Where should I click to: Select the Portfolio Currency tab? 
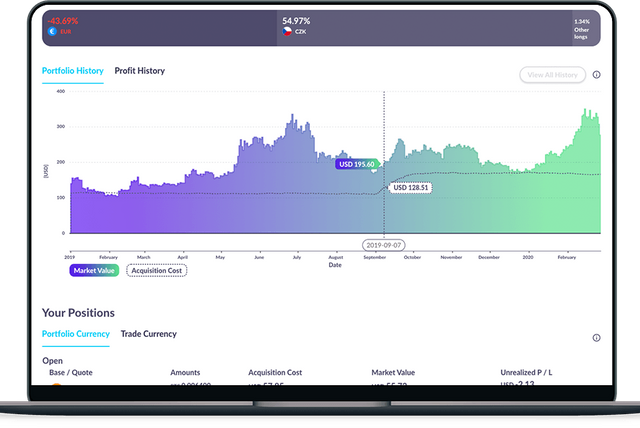(x=76, y=334)
